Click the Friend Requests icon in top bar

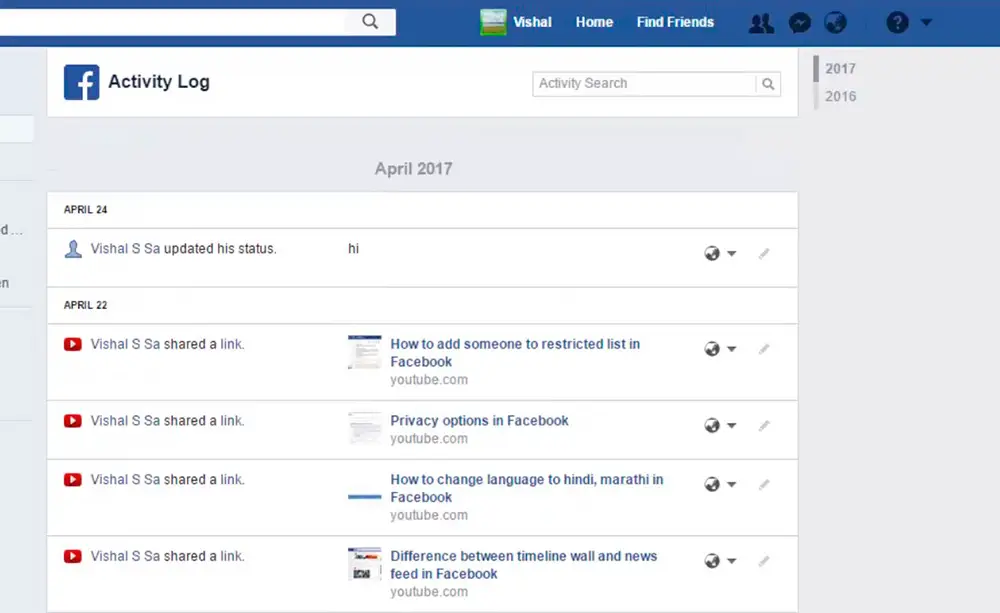coord(761,22)
